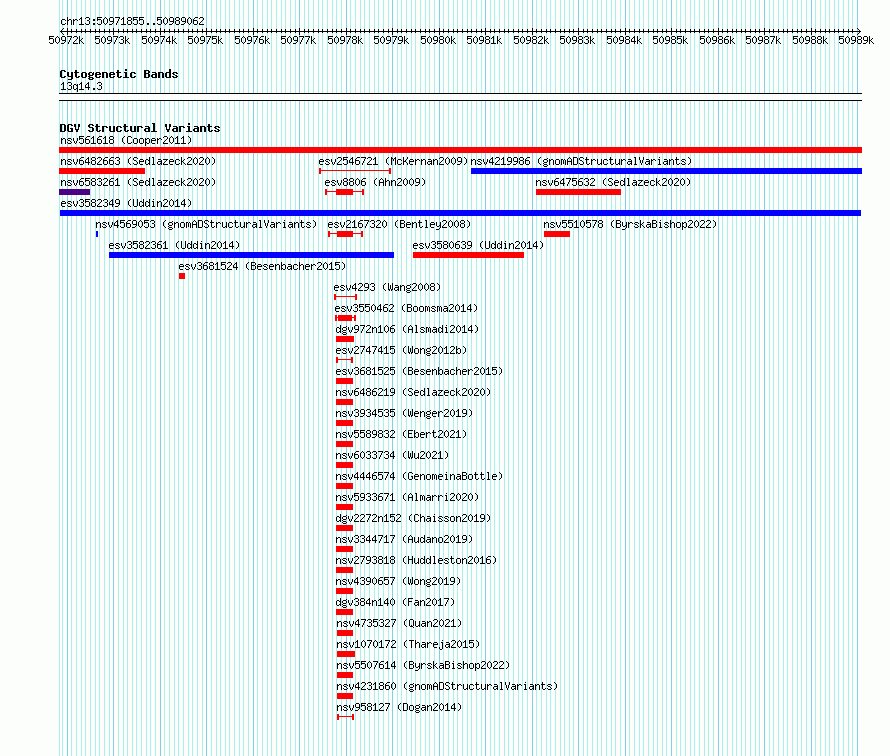This screenshot has width=890, height=756.
Task: Open variant esv2167320 (Bentley2008) label
Action: click(x=399, y=224)
